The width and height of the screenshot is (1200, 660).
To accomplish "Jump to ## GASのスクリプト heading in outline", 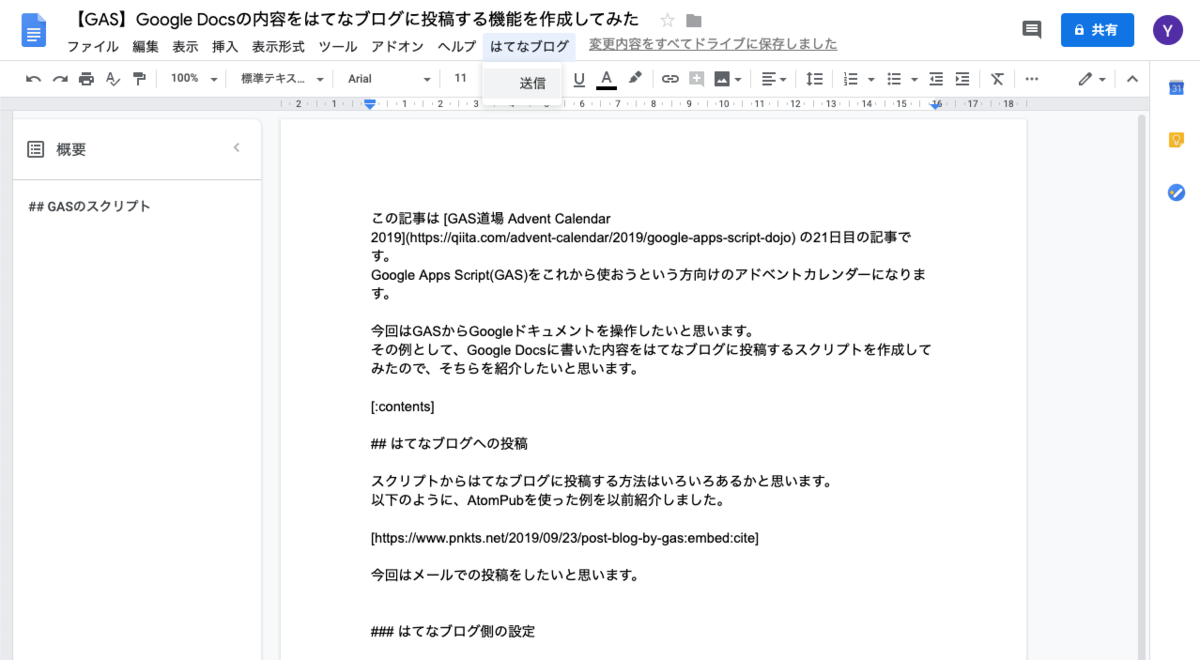I will (x=89, y=206).
